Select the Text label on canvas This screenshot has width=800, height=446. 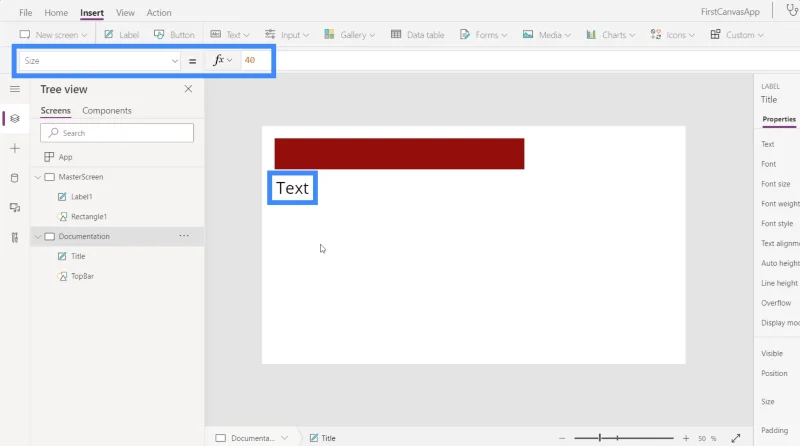292,188
